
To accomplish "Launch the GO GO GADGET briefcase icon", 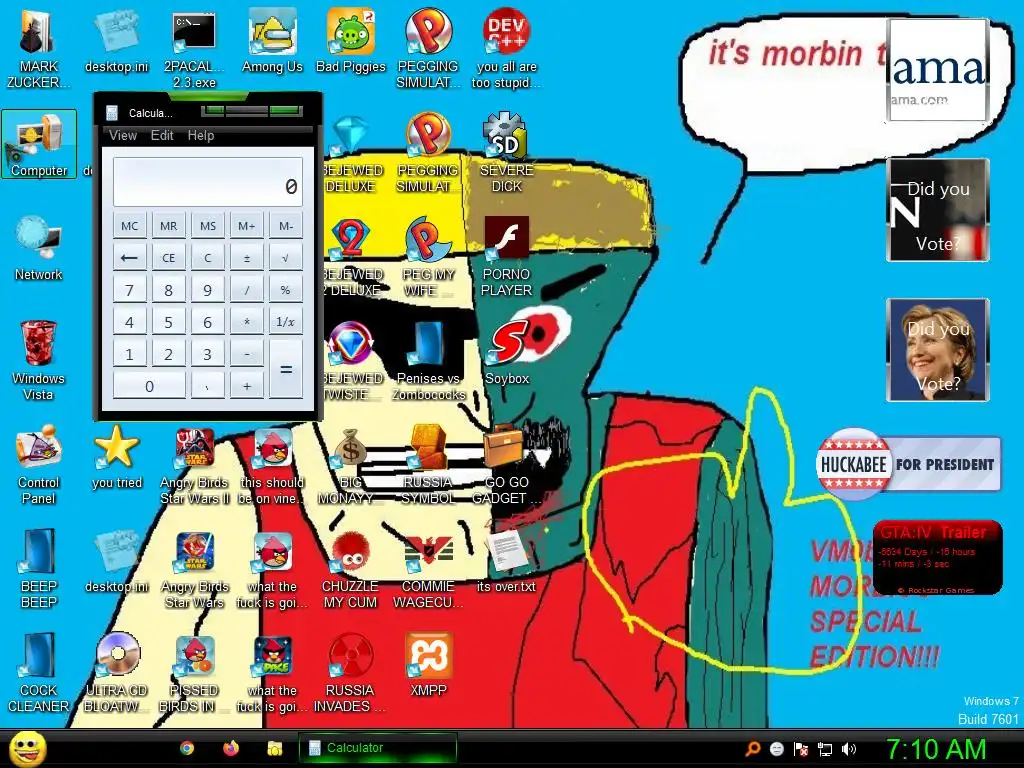I will pyautogui.click(x=506, y=464).
